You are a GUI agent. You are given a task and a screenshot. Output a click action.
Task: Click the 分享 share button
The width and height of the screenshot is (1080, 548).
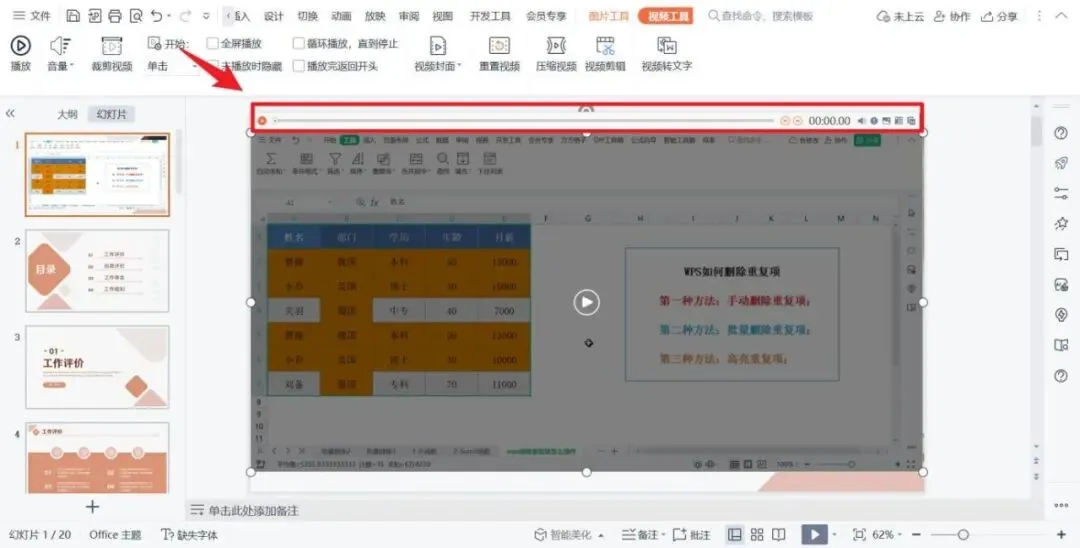pos(999,16)
